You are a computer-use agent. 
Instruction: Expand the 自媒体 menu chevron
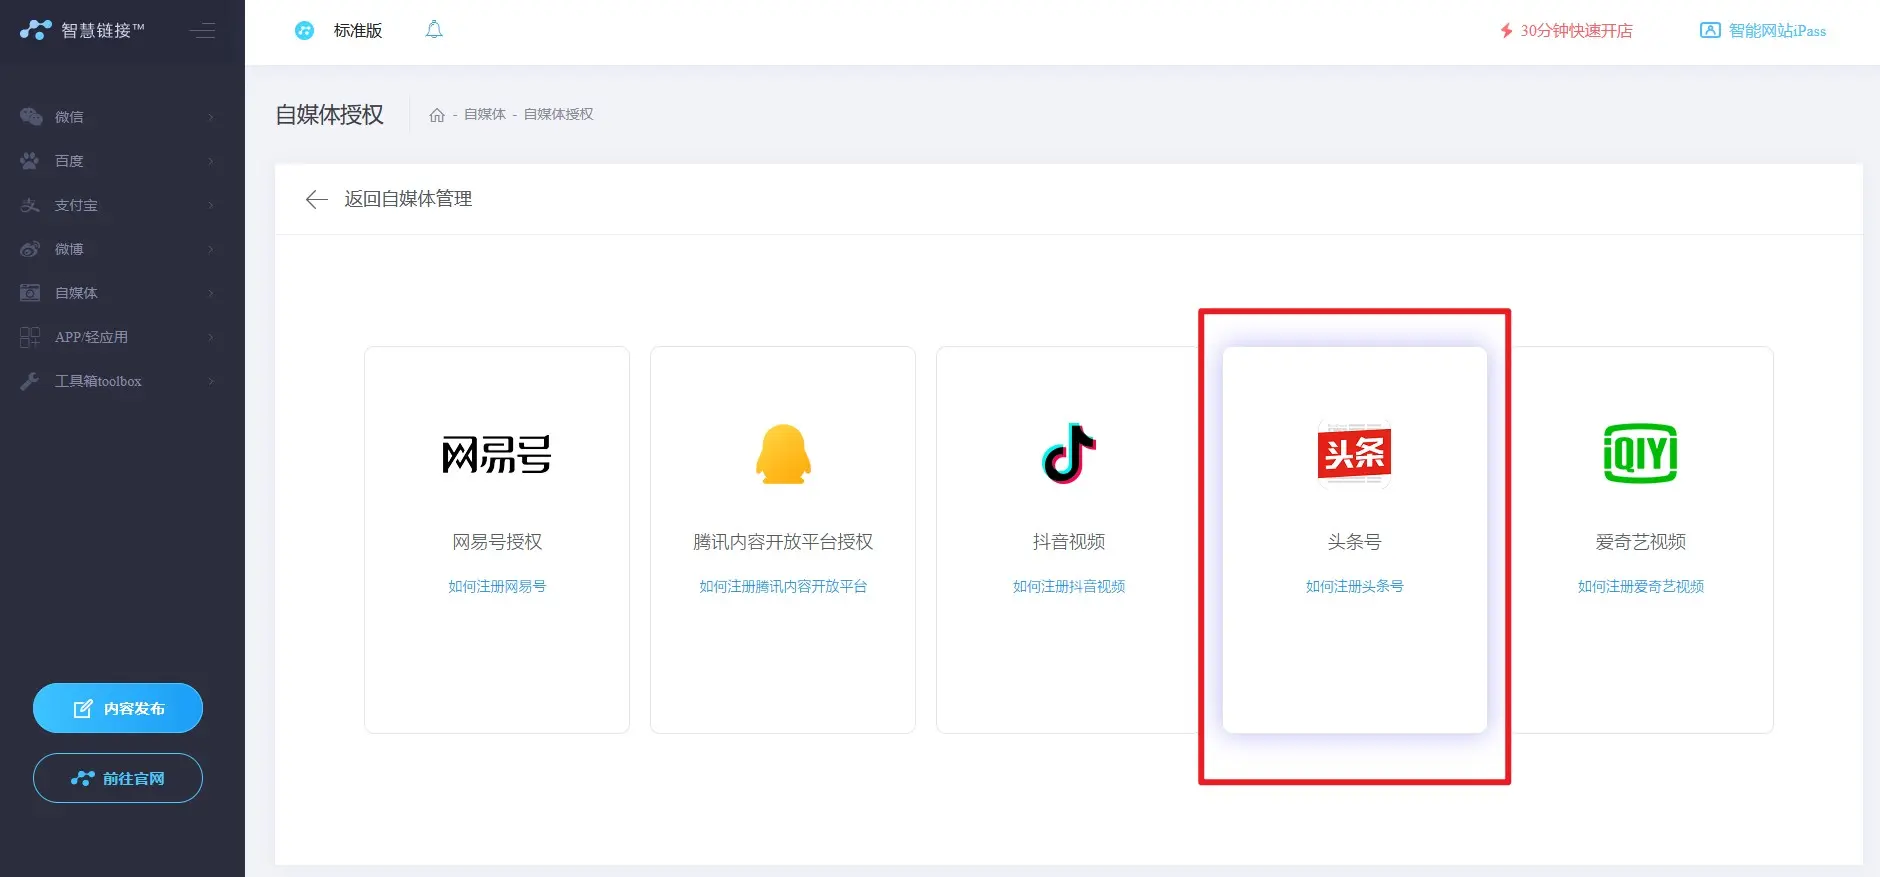pyautogui.click(x=211, y=293)
